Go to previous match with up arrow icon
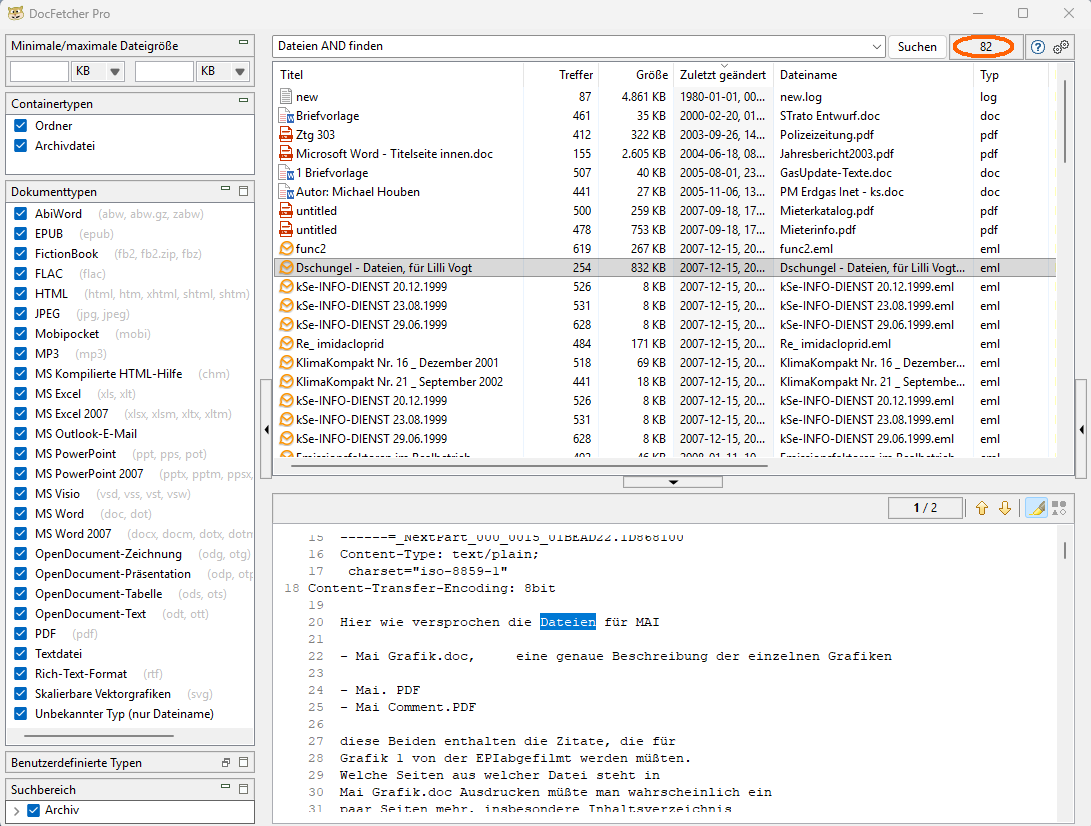The image size is (1091, 826). click(x=982, y=508)
